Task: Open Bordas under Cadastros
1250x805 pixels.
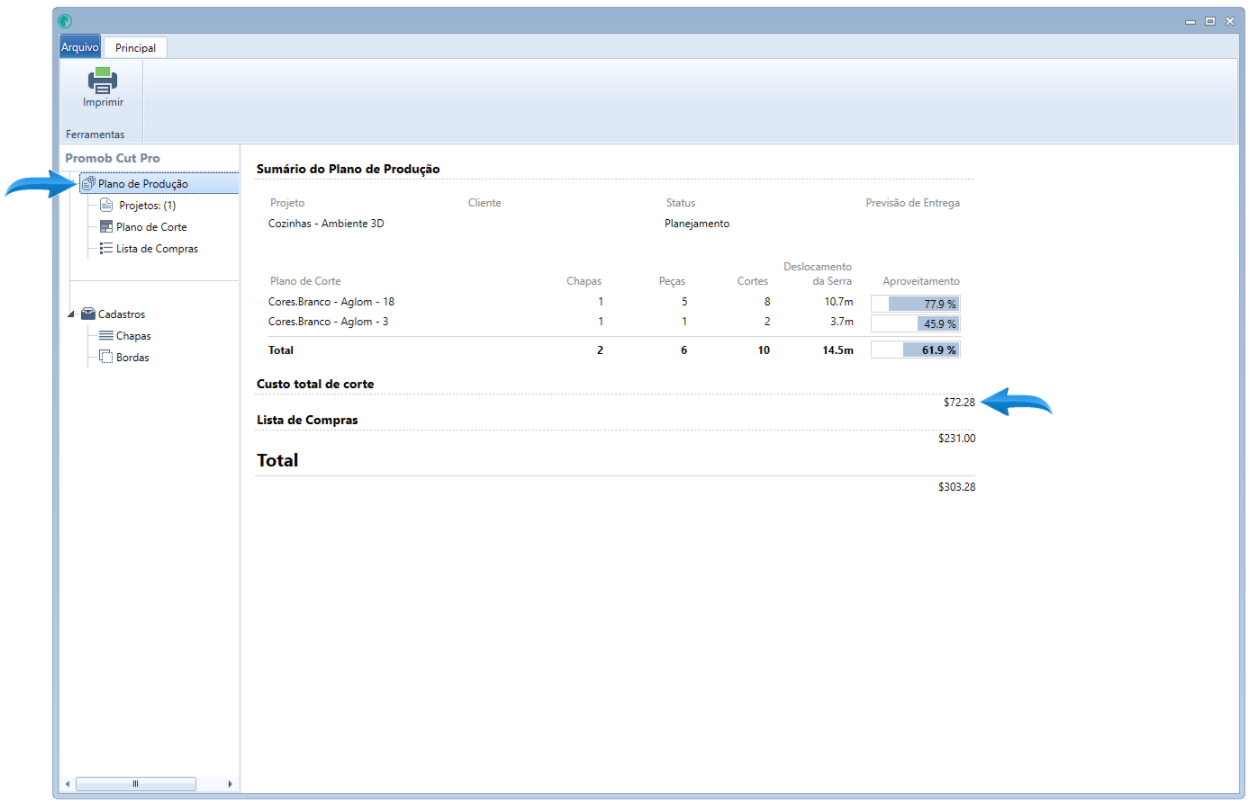Action: 132,357
